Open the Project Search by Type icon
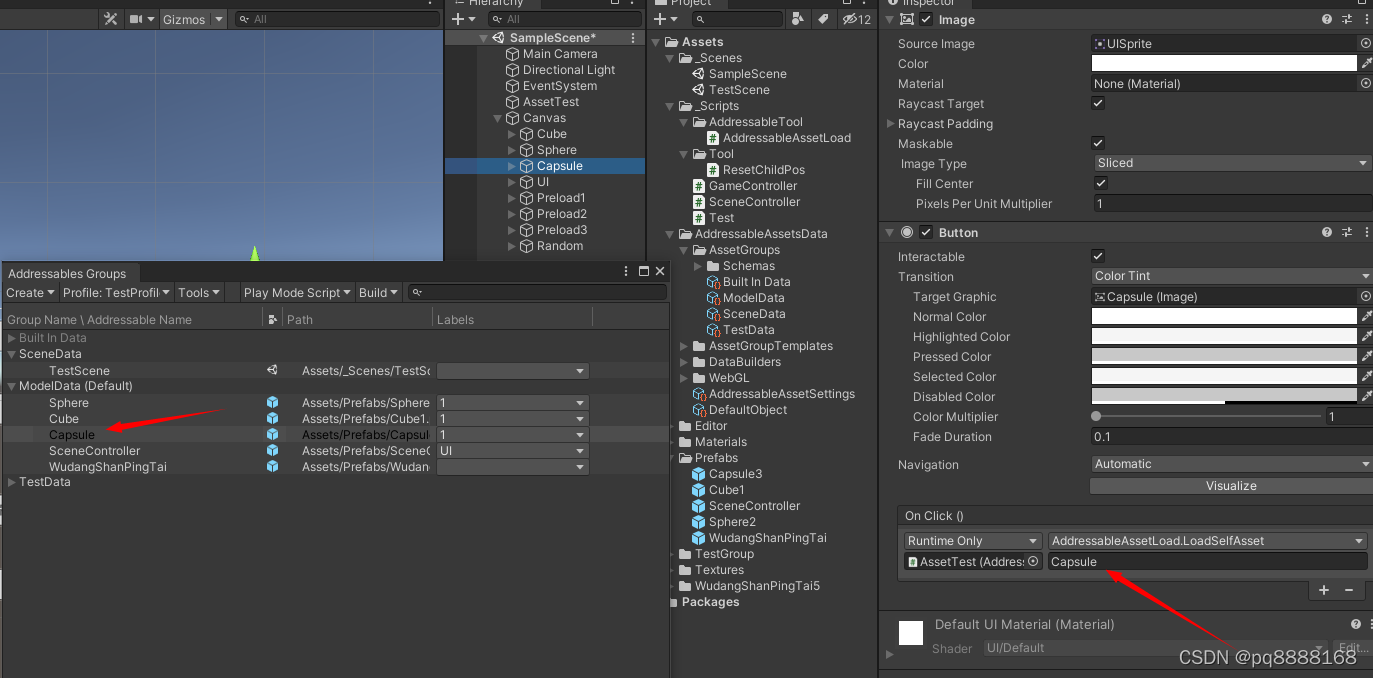 pos(798,19)
